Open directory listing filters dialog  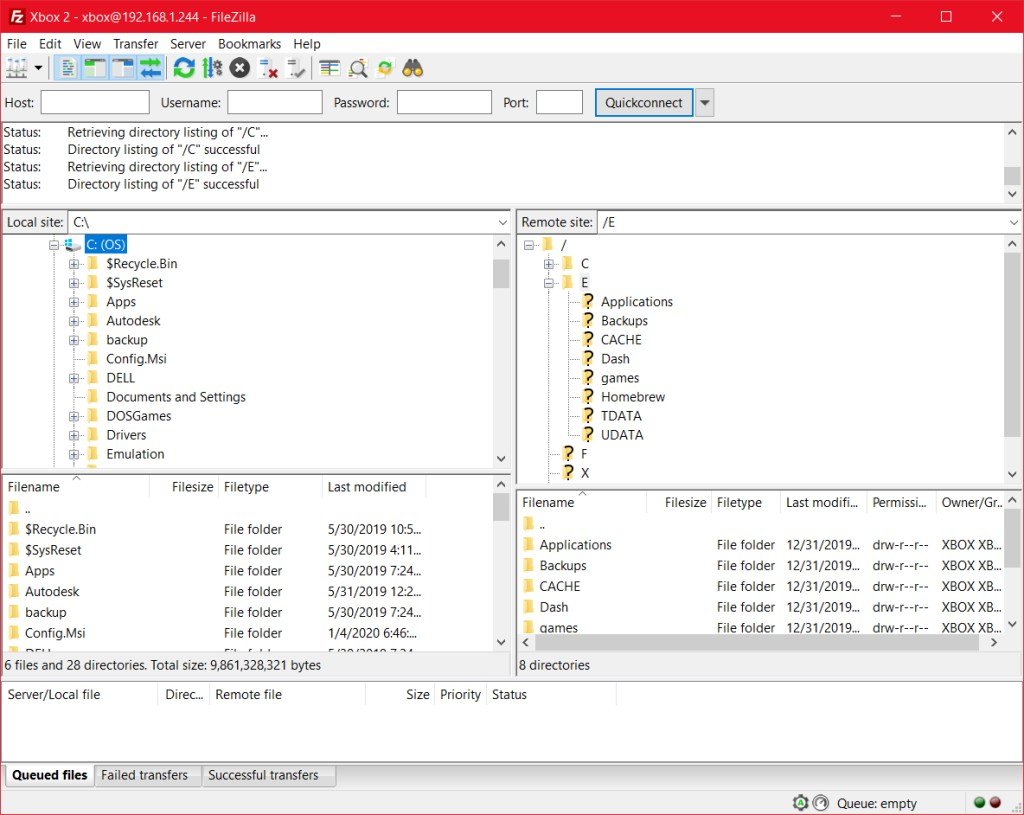click(330, 68)
